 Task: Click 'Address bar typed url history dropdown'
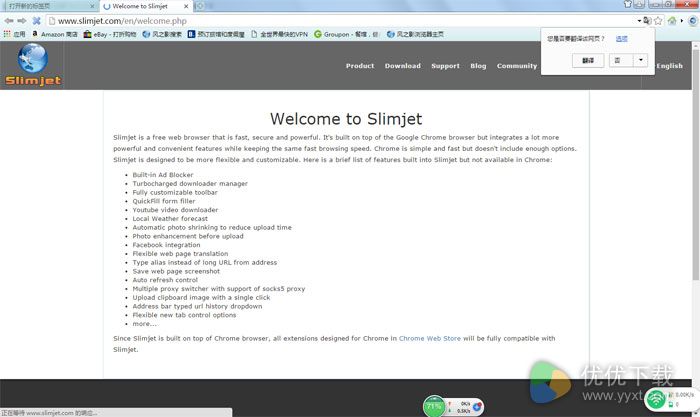(197, 306)
